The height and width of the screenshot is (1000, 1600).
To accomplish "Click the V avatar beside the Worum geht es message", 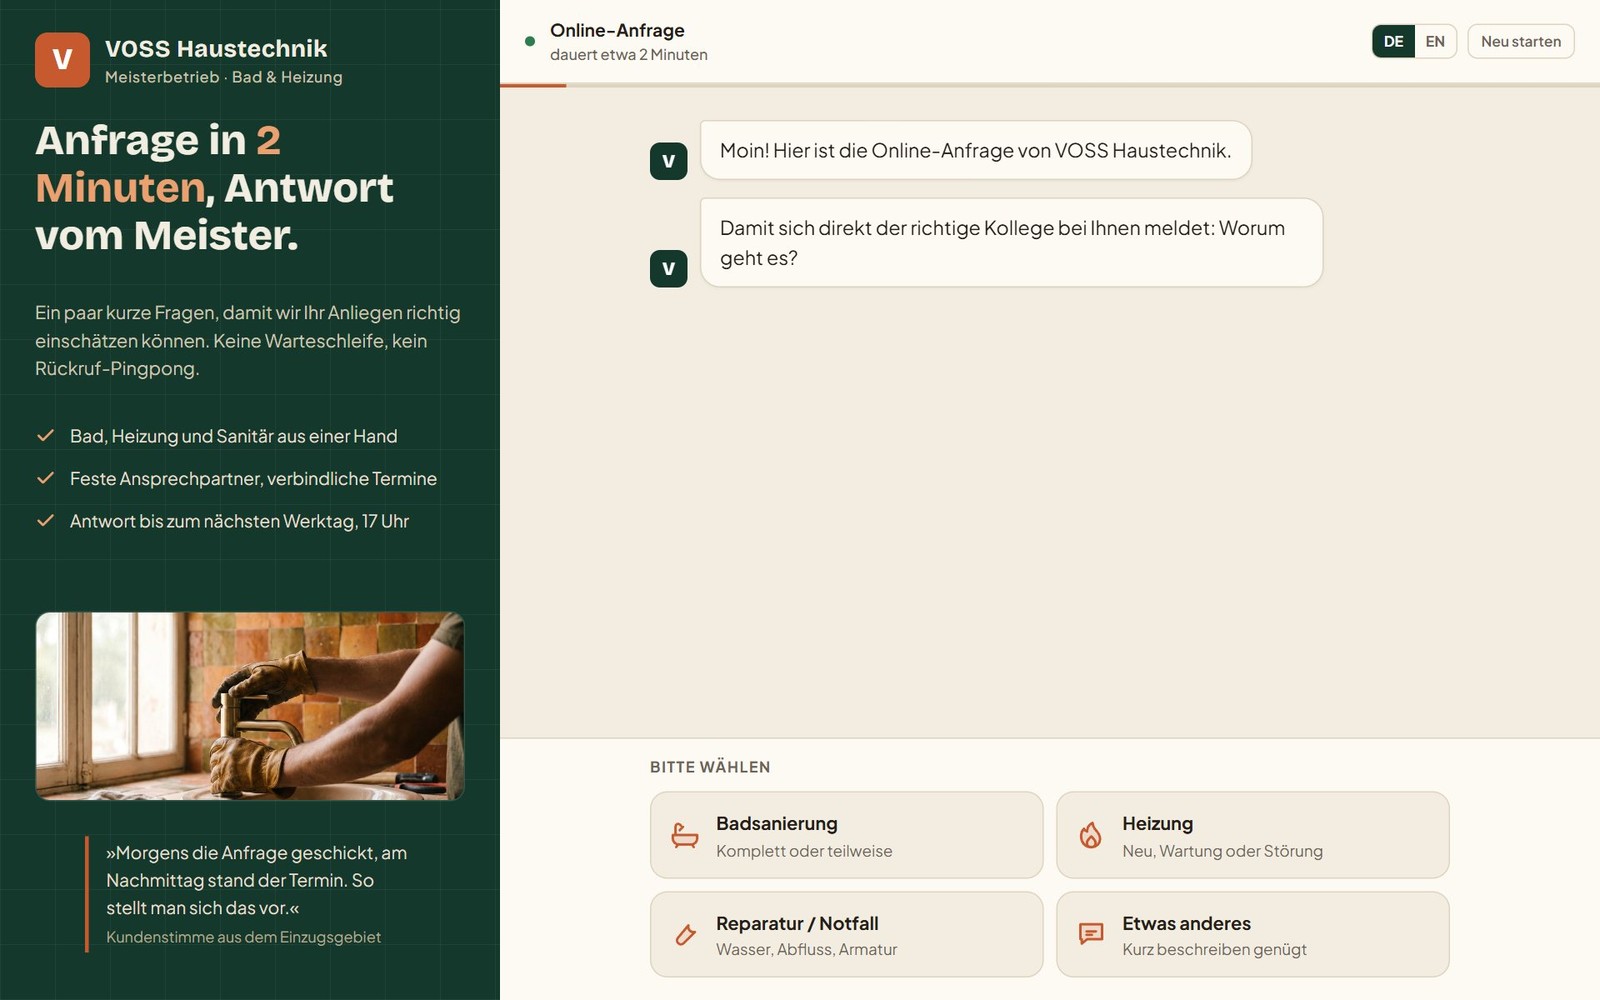I will (x=669, y=268).
